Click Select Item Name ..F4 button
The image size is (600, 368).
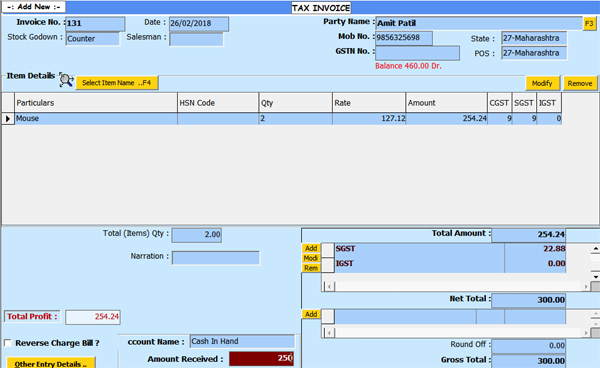coord(117,83)
